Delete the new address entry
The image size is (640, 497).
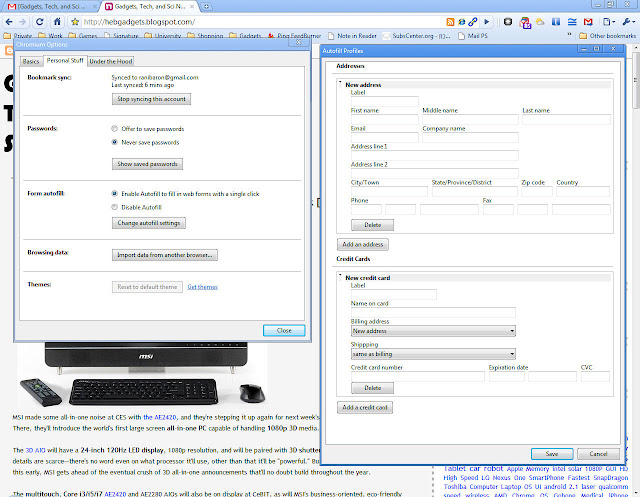(x=373, y=225)
